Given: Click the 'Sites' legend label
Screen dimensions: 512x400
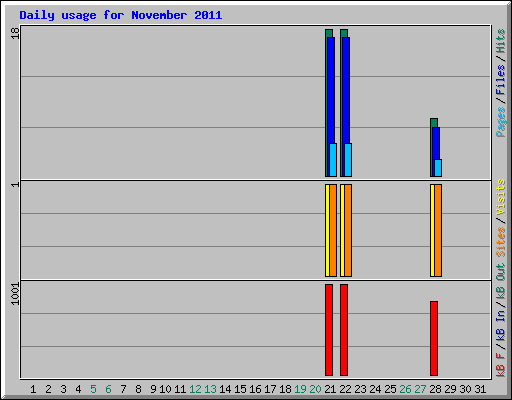Looking at the screenshot, I should [500, 242].
